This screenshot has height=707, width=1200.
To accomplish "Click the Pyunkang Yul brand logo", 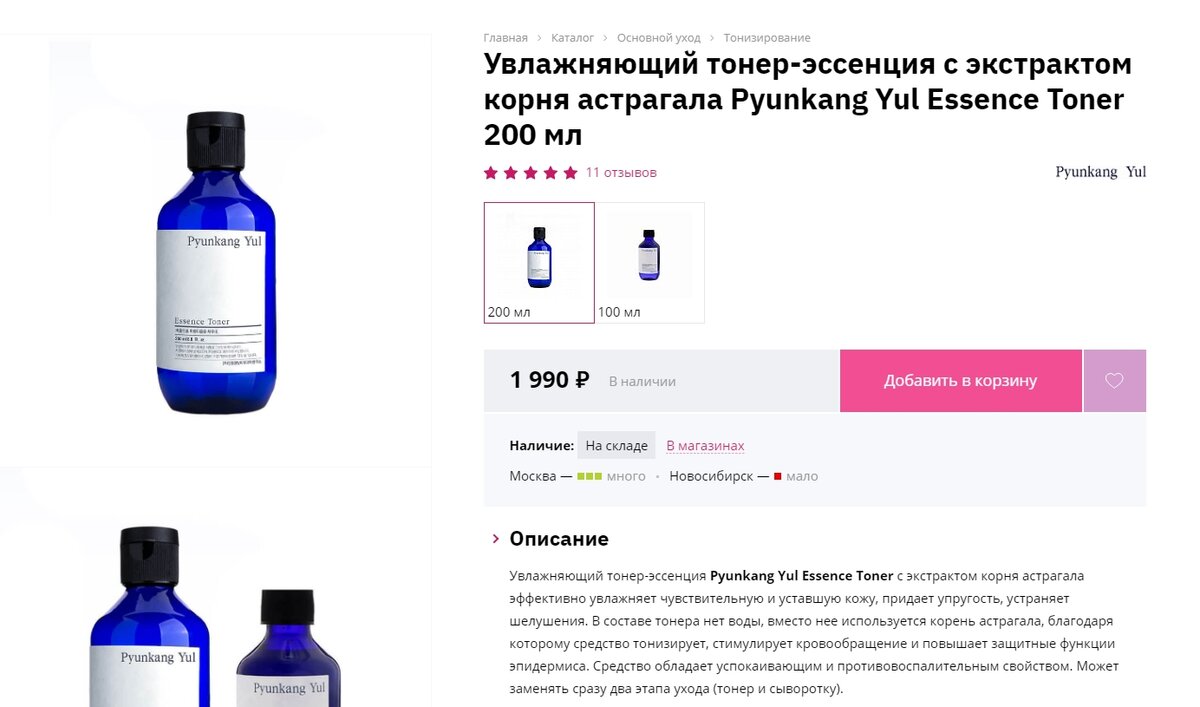I will (1100, 172).
